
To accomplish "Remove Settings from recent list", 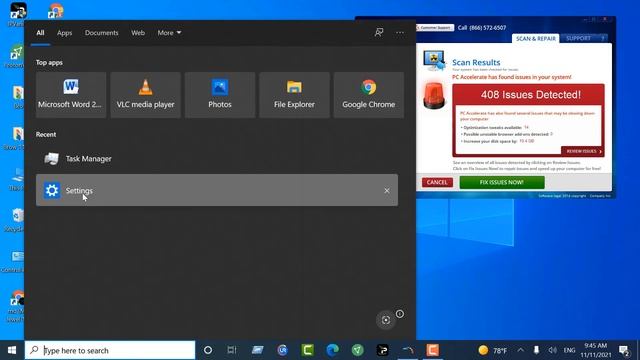I will click(387, 191).
